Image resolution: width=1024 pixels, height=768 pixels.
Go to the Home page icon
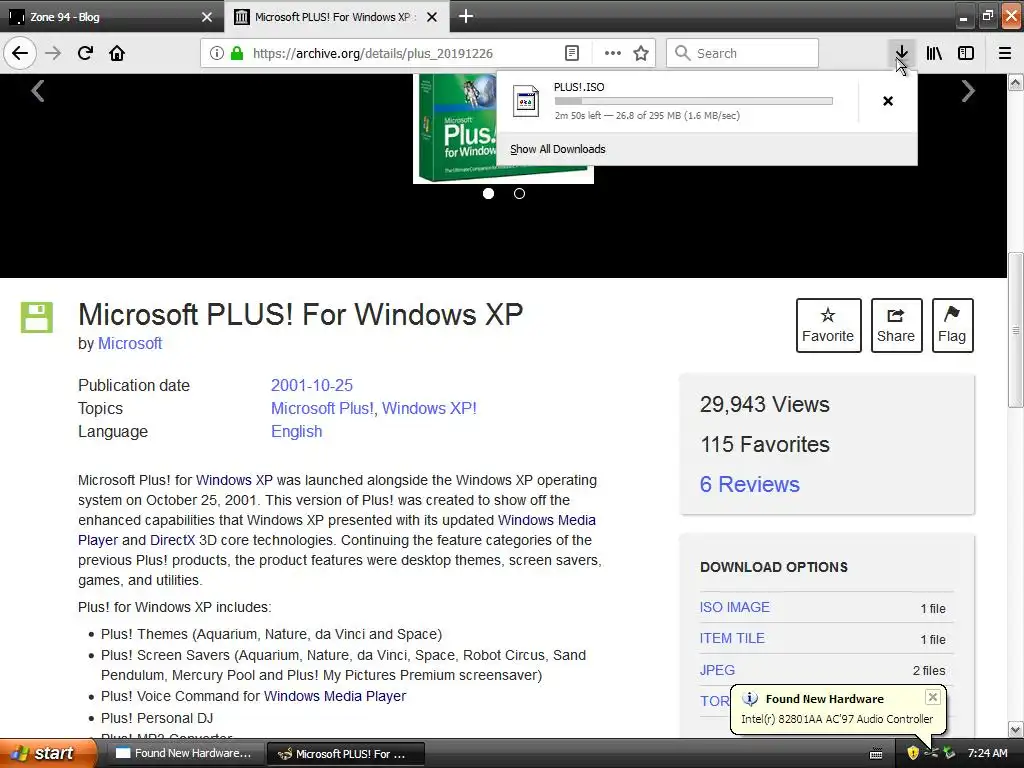tap(117, 53)
